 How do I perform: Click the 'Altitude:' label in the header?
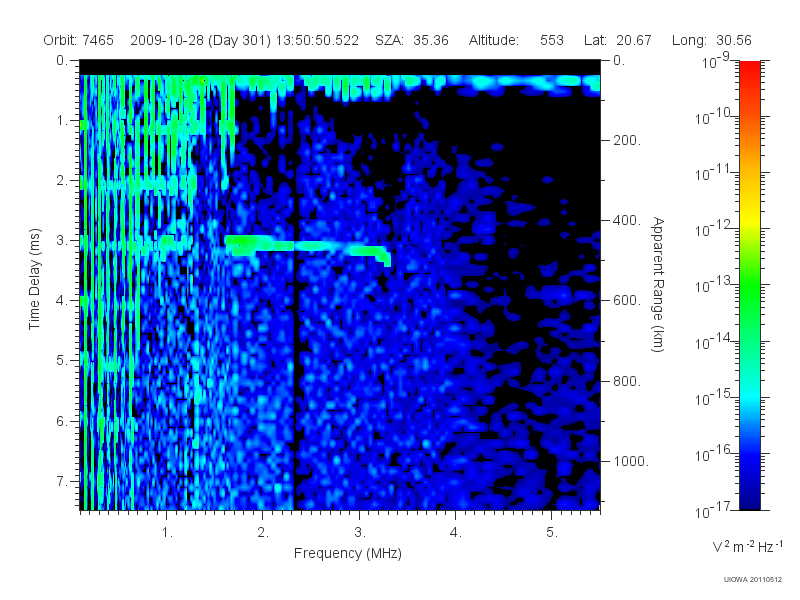[x=494, y=40]
